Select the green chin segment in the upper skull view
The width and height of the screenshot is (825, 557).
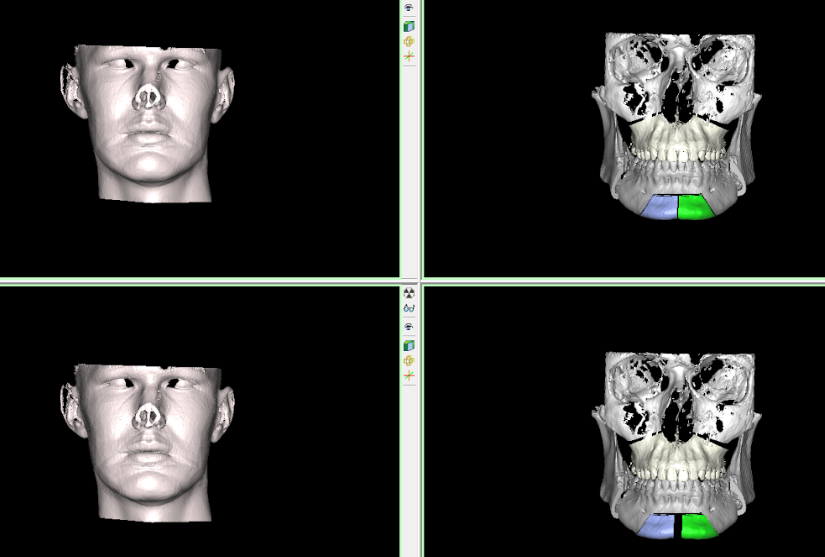tap(695, 207)
